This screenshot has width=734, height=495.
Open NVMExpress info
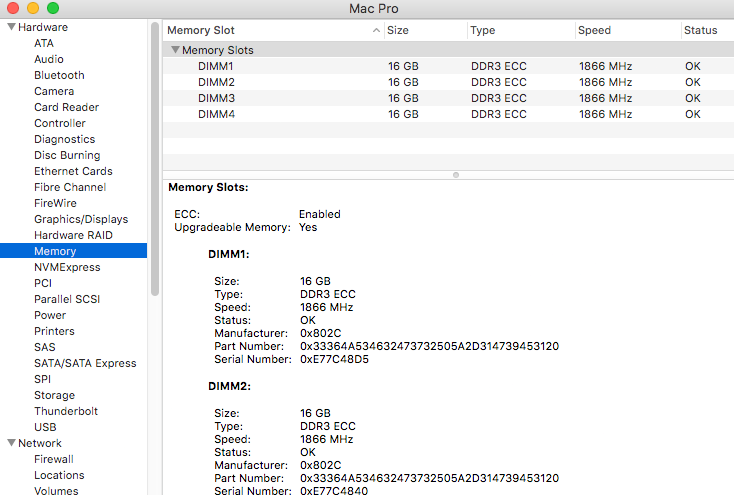pos(67,267)
